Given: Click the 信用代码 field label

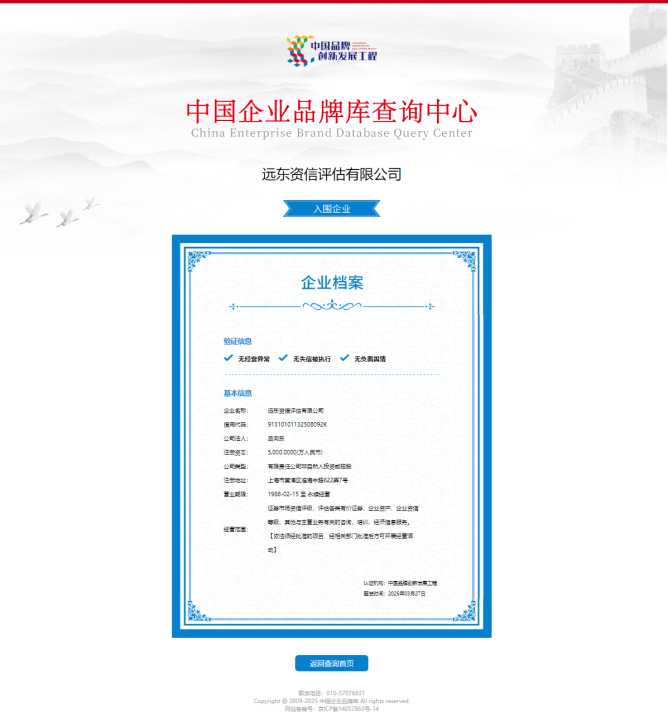Looking at the screenshot, I should click(x=236, y=425).
